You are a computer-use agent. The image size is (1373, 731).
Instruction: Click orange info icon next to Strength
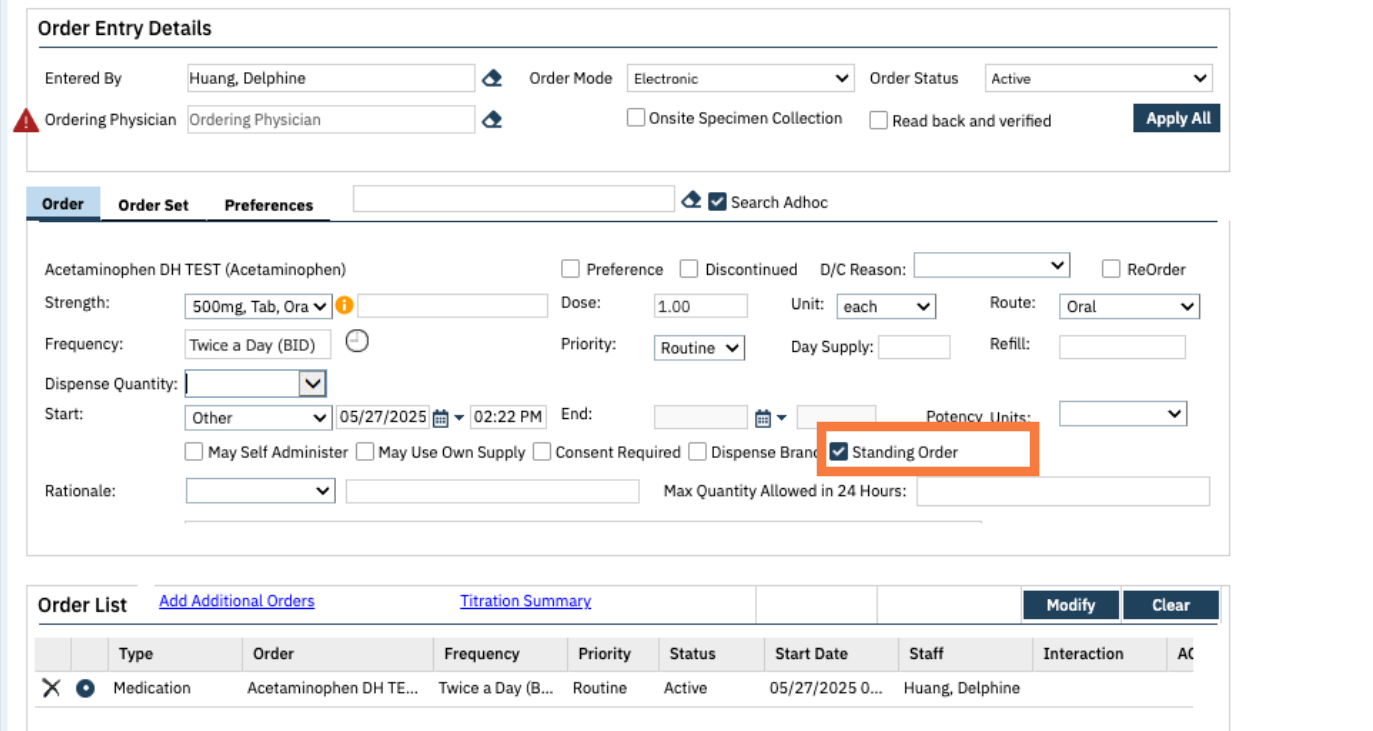(x=344, y=306)
